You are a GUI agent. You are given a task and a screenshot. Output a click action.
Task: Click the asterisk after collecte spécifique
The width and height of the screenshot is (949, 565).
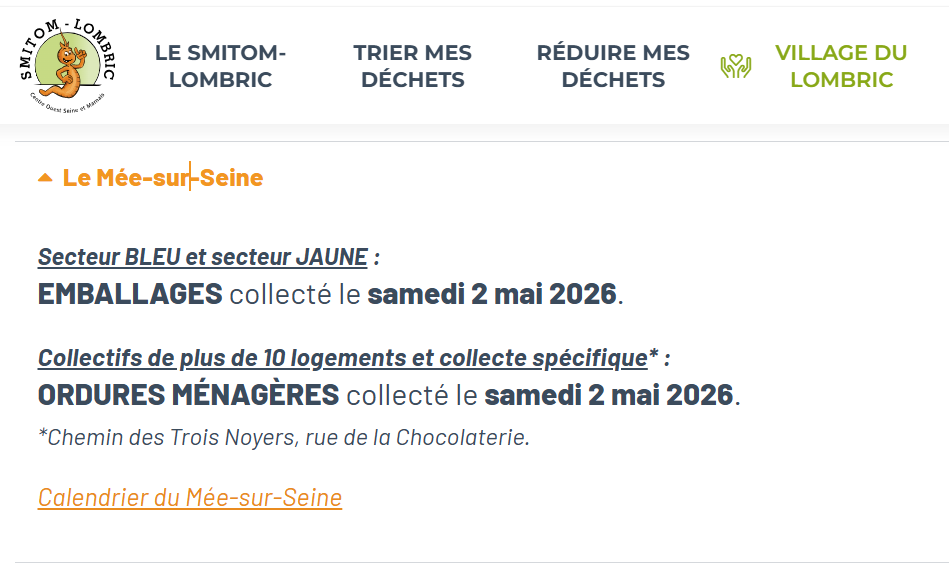653,355
